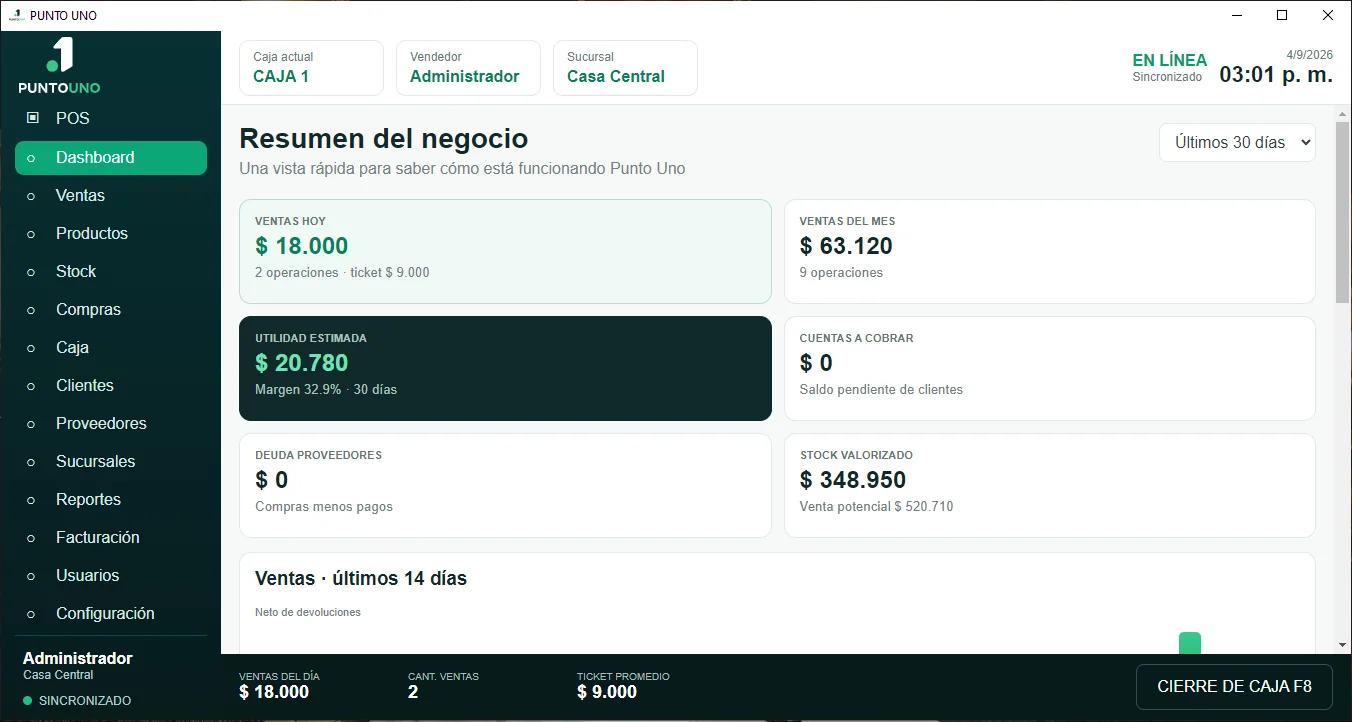Click the Sucursal Casa Central card
1352x722 pixels.
(626, 68)
